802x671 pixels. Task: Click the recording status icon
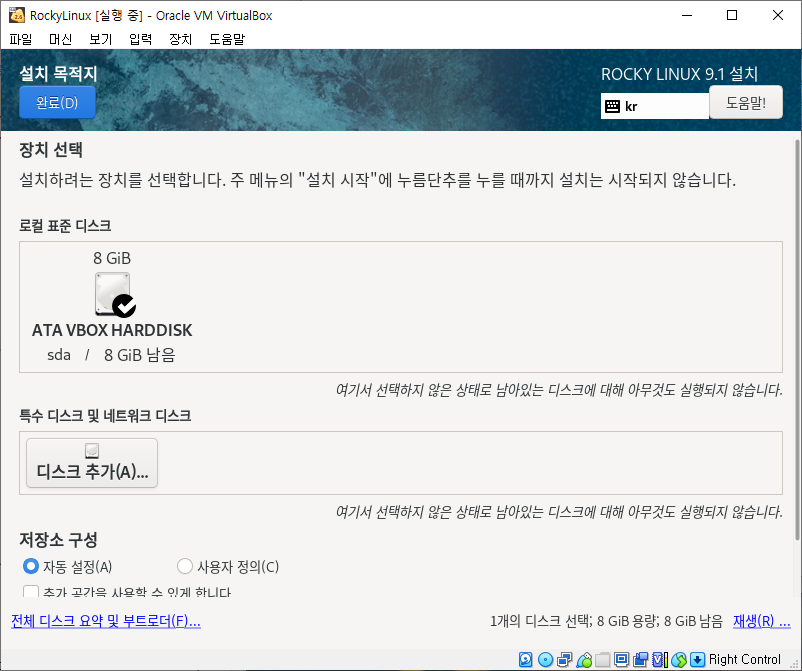[640, 660]
